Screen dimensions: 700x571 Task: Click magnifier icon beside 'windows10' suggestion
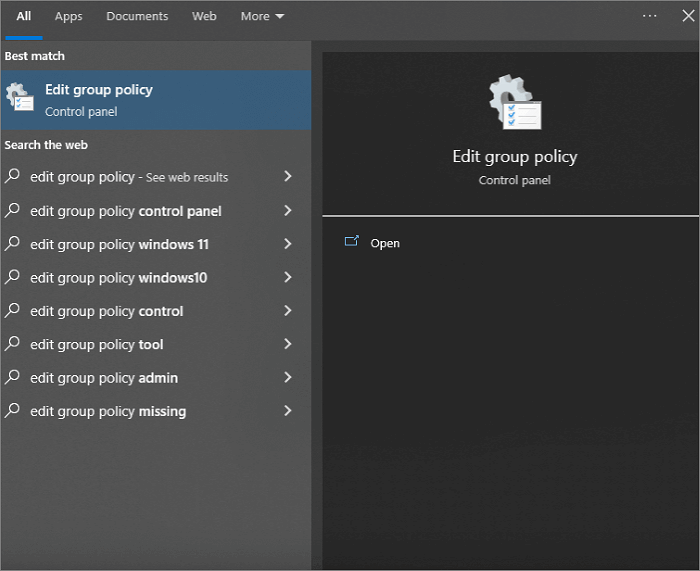[12, 277]
